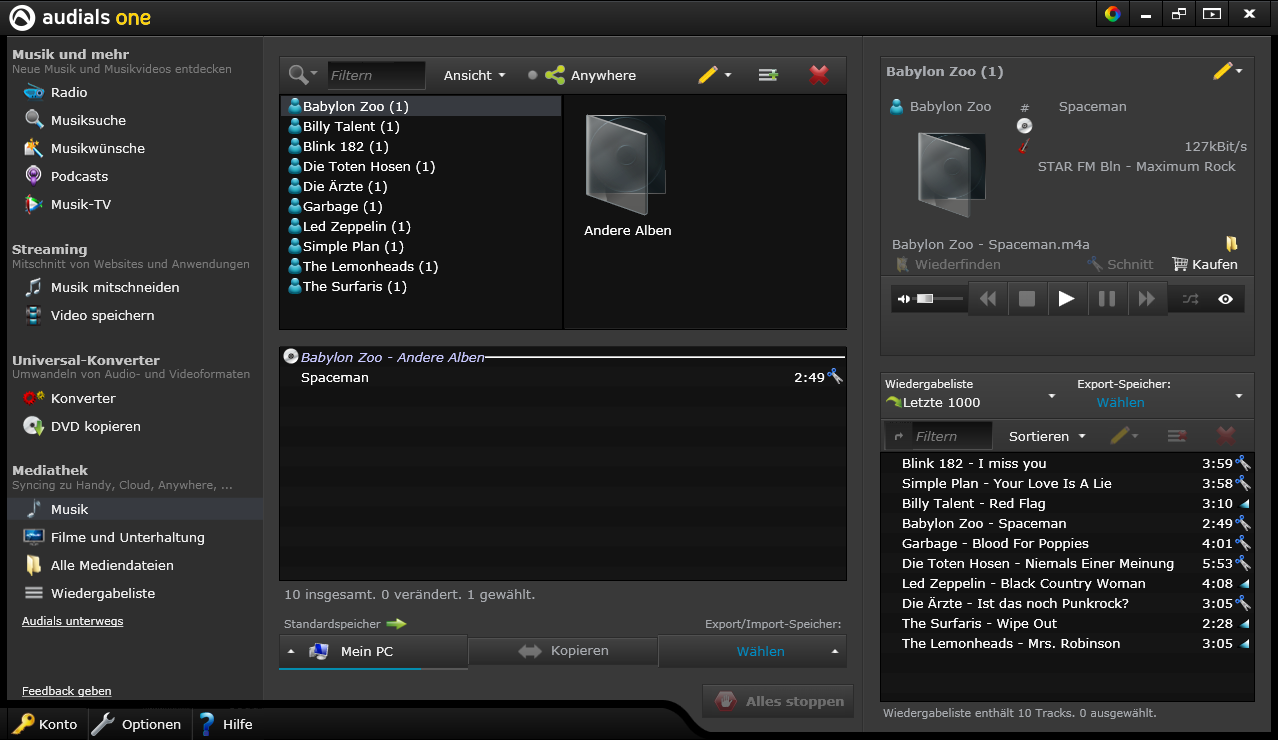This screenshot has height=740, width=1278.
Task: Click the pause button
Action: tap(1107, 299)
